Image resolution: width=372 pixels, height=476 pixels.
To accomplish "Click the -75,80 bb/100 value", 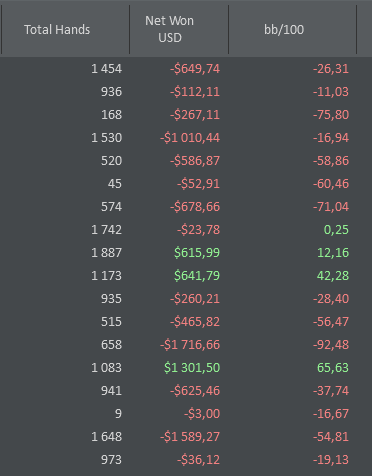I will point(331,115).
